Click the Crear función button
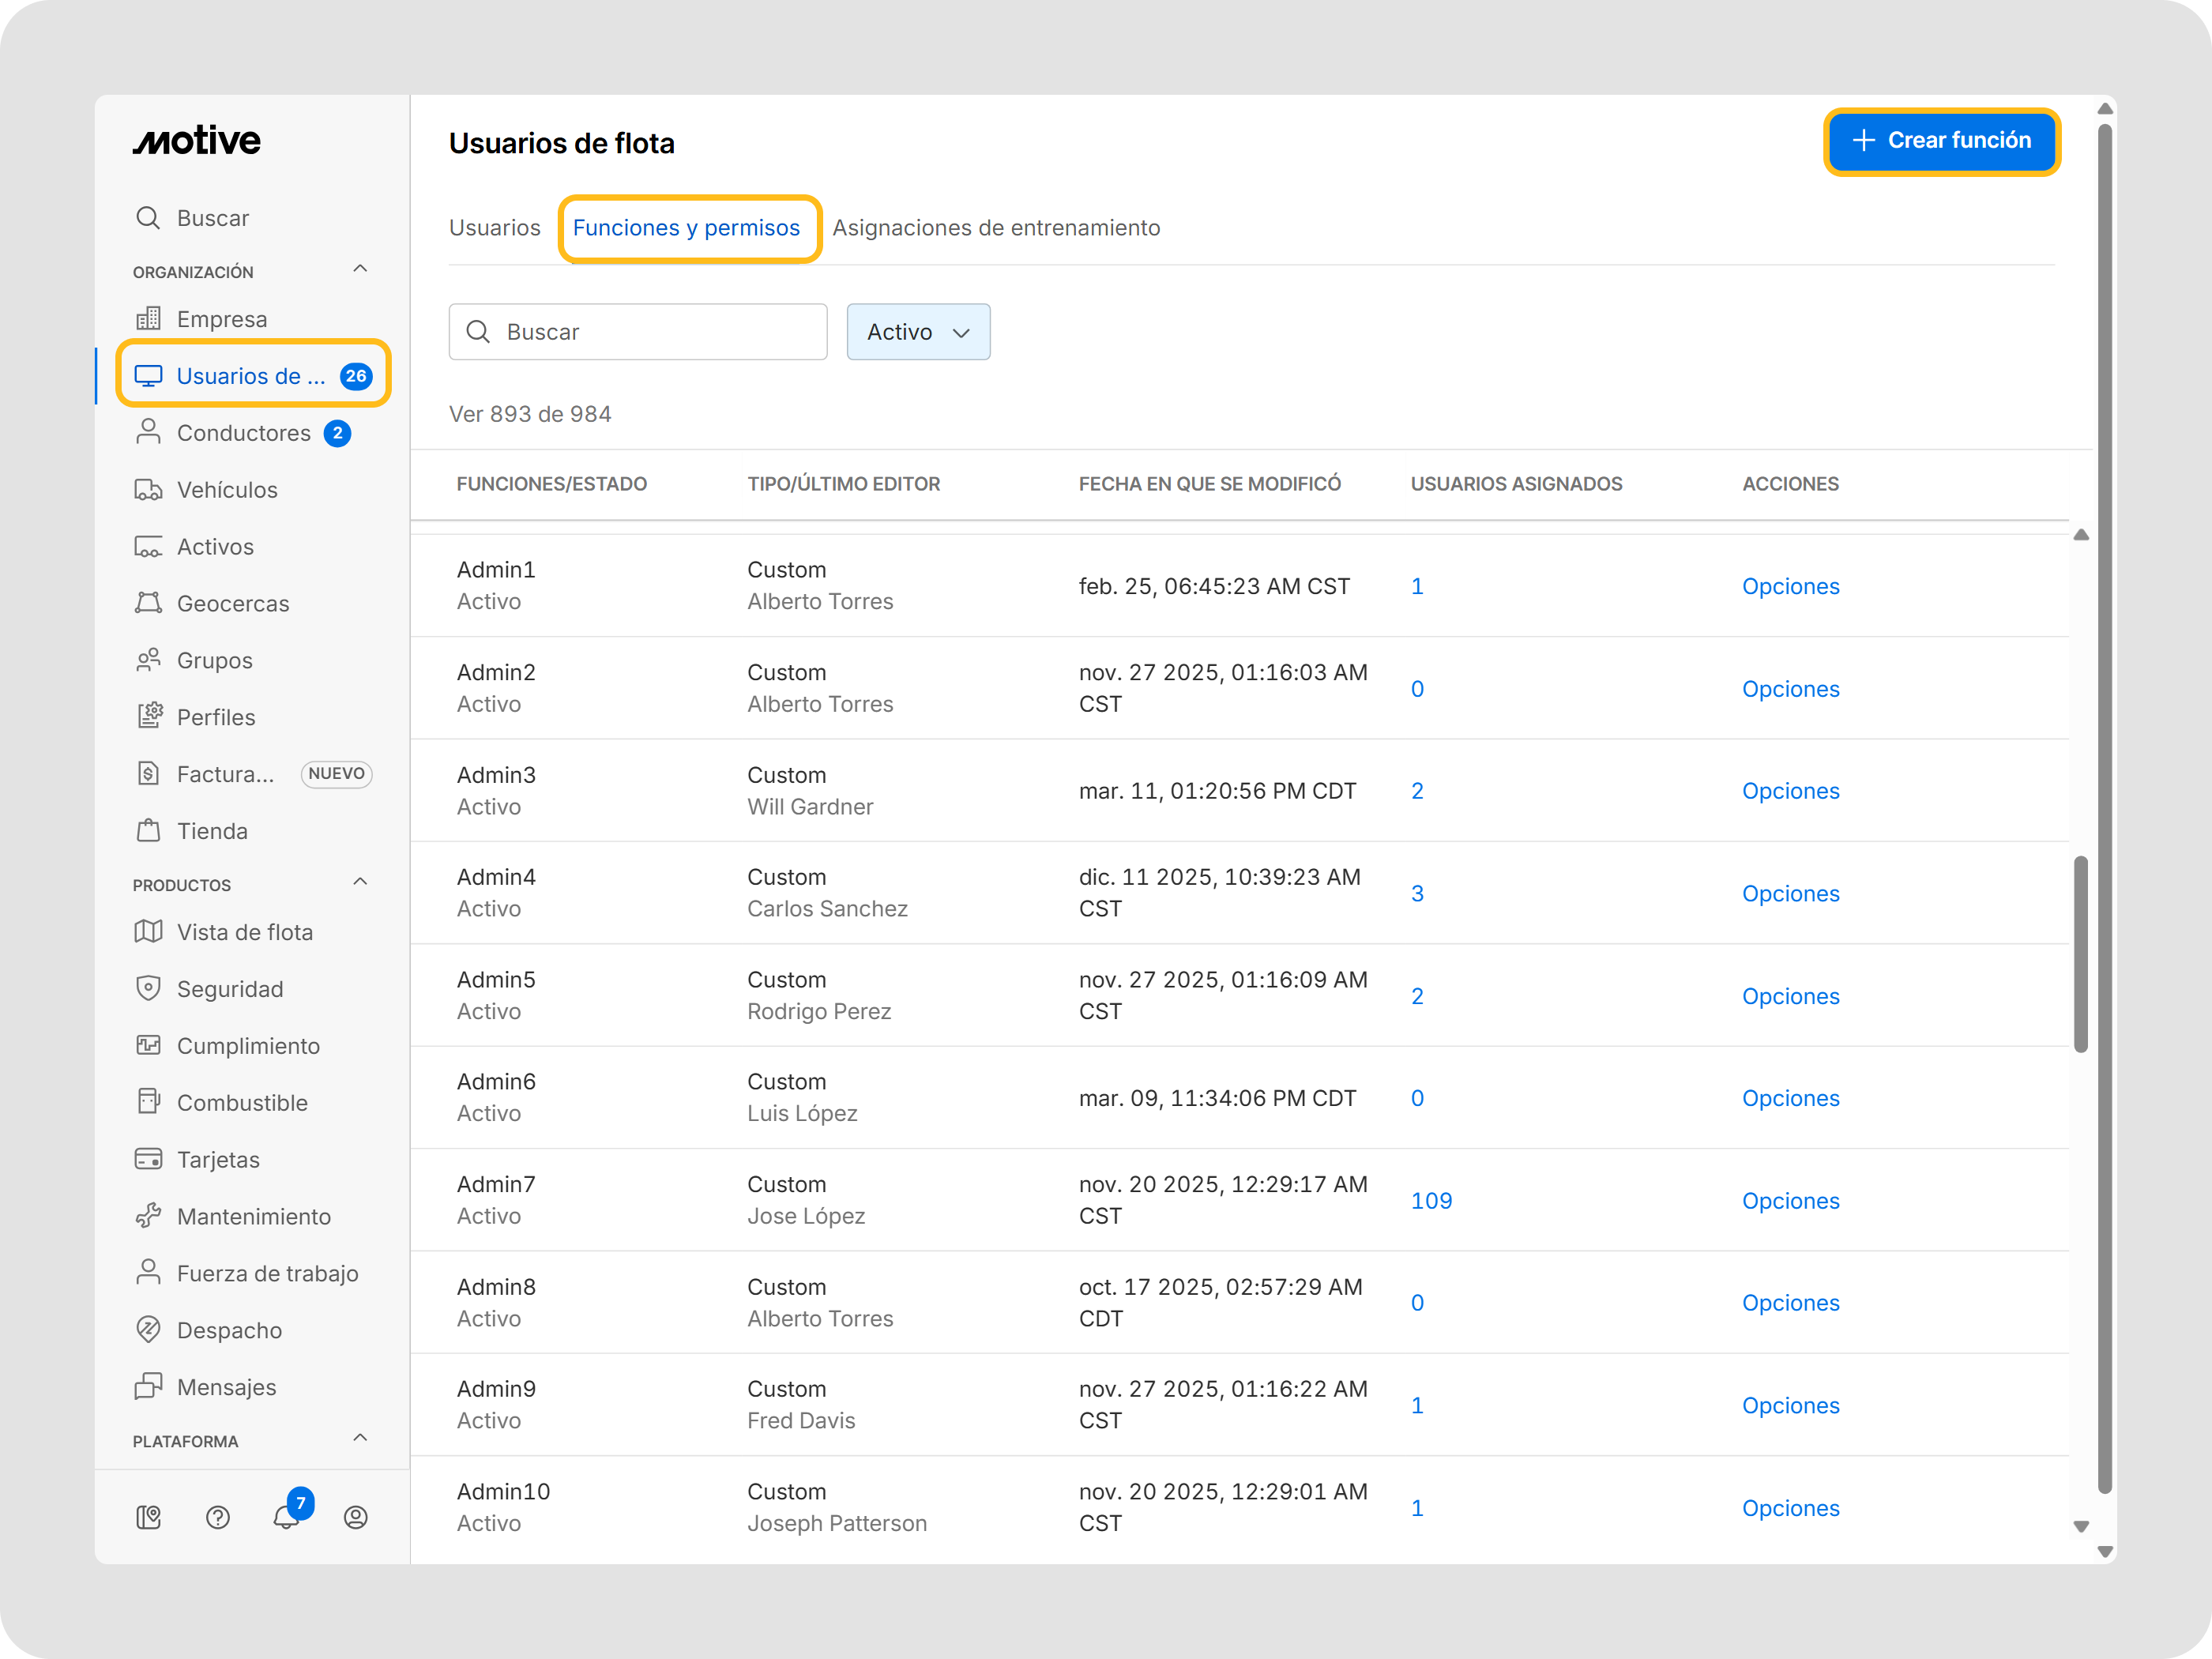2212x1659 pixels. click(x=1940, y=141)
